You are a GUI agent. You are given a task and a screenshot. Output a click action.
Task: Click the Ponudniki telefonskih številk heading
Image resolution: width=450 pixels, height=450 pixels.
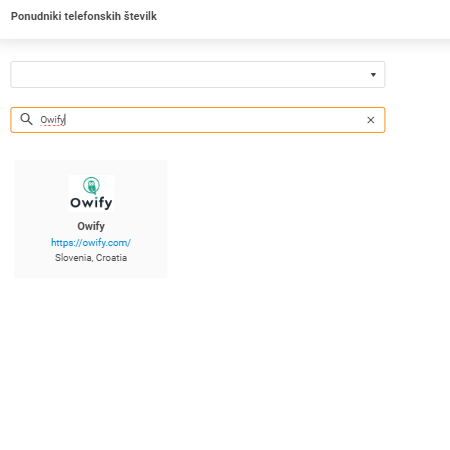pyautogui.click(x=84, y=16)
